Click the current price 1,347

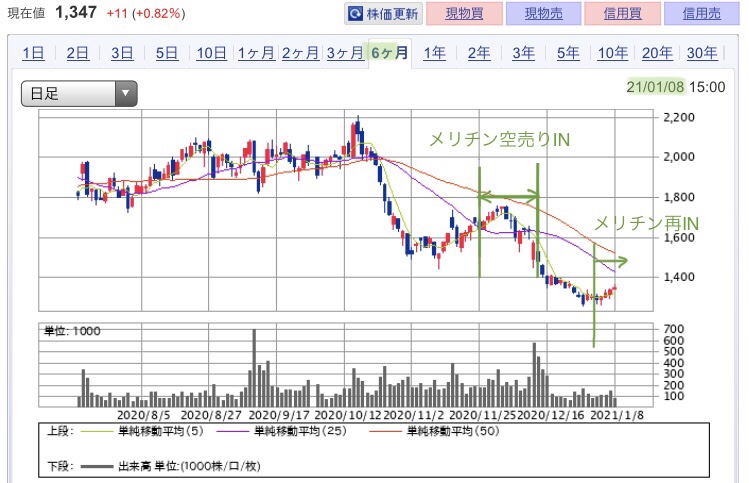tap(76, 12)
